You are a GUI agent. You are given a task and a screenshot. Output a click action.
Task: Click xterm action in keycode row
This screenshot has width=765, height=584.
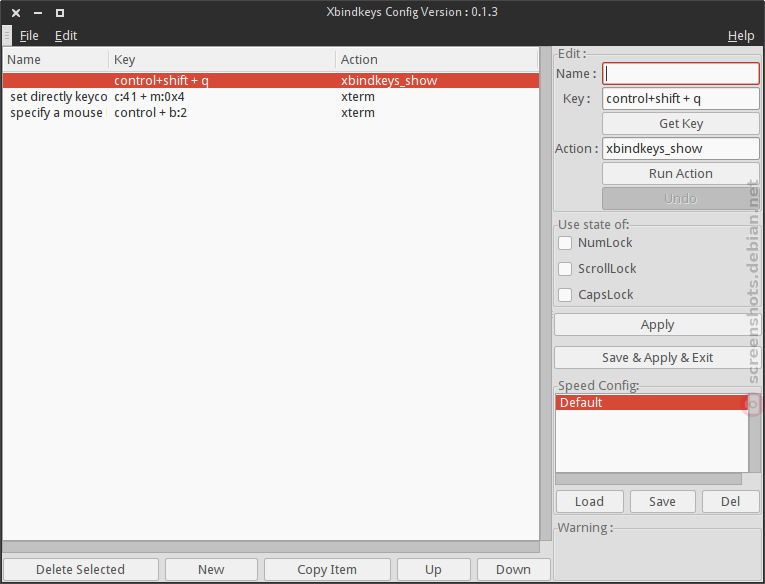tap(358, 97)
